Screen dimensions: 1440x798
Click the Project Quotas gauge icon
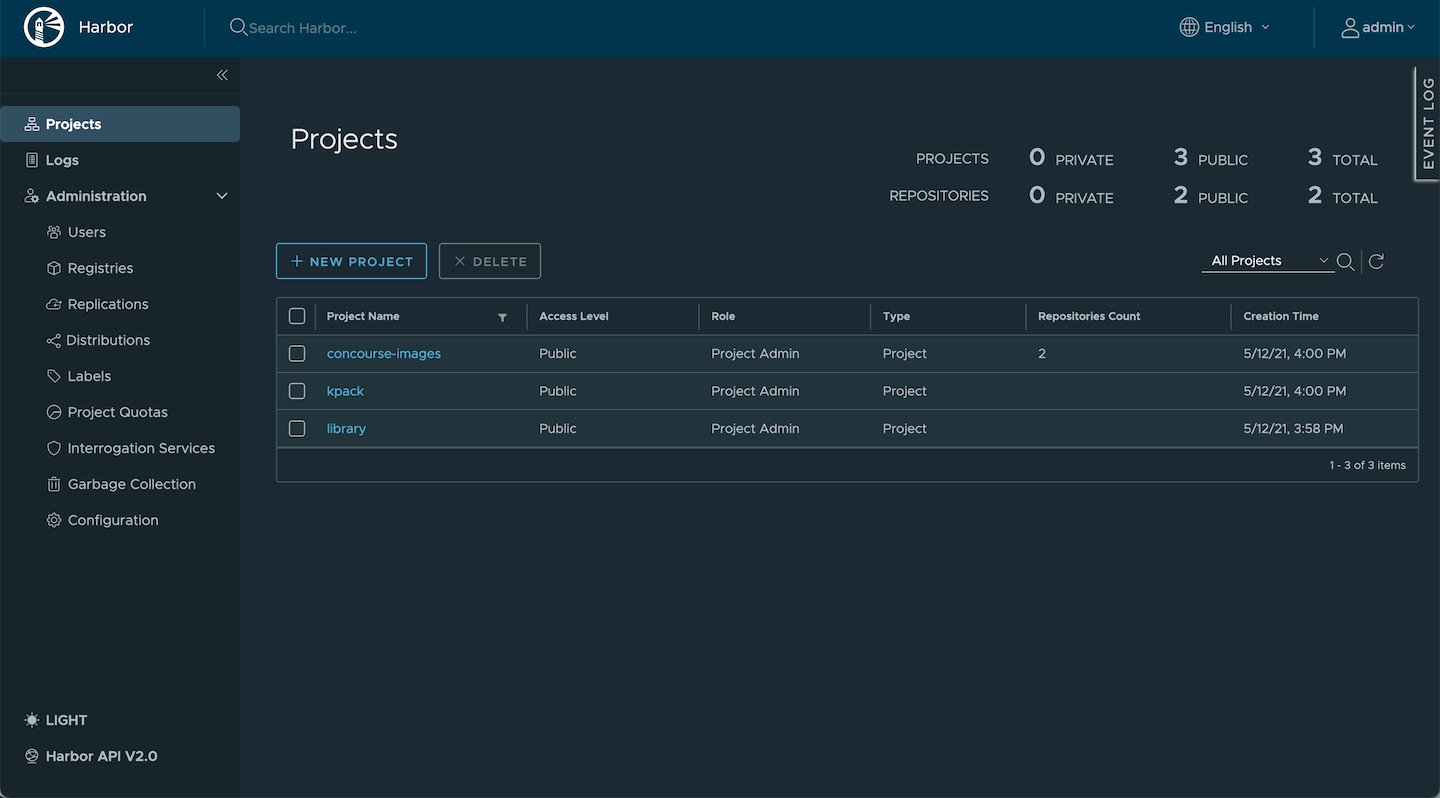pyautogui.click(x=54, y=412)
